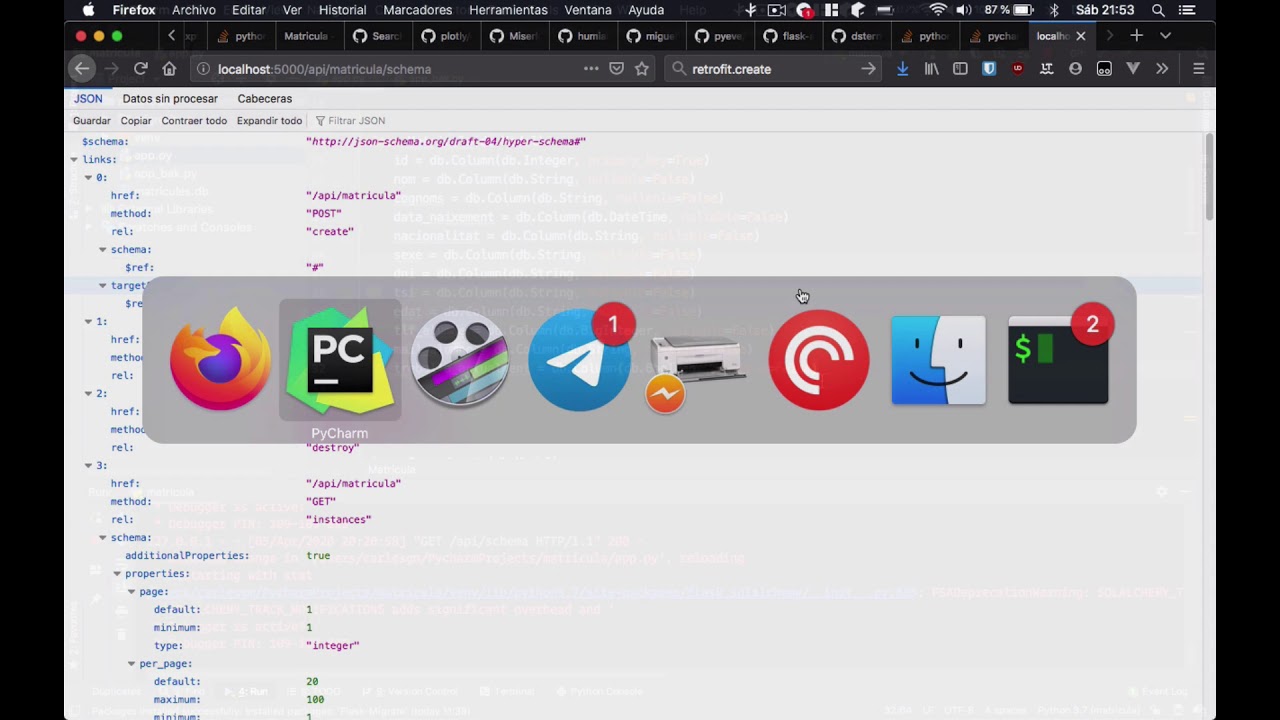Switch to the plotly GitHub tab
1280x720 pixels.
(x=446, y=36)
